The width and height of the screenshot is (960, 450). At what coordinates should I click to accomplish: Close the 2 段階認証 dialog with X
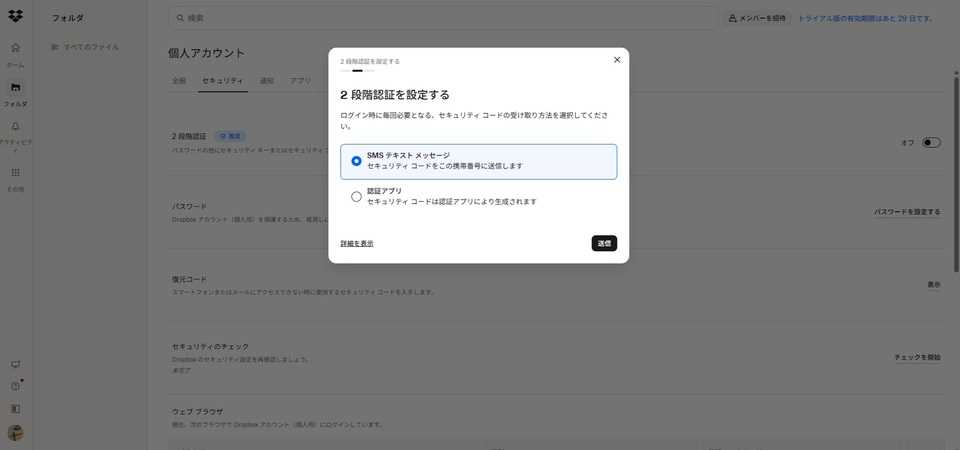(617, 59)
